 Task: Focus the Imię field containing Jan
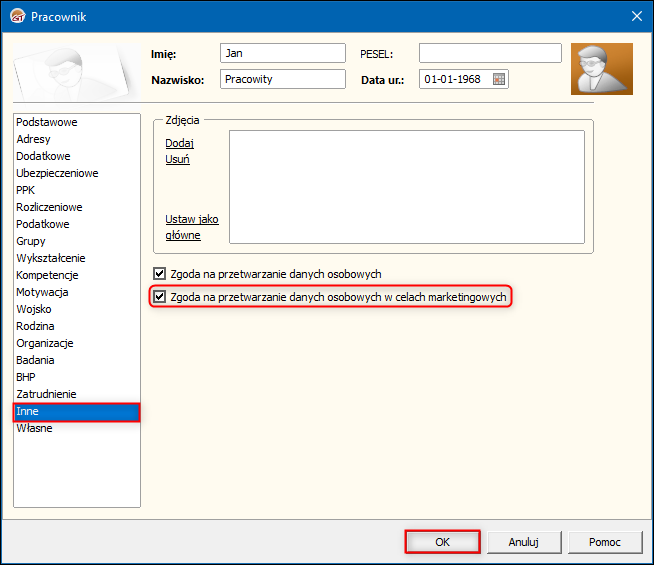283,53
